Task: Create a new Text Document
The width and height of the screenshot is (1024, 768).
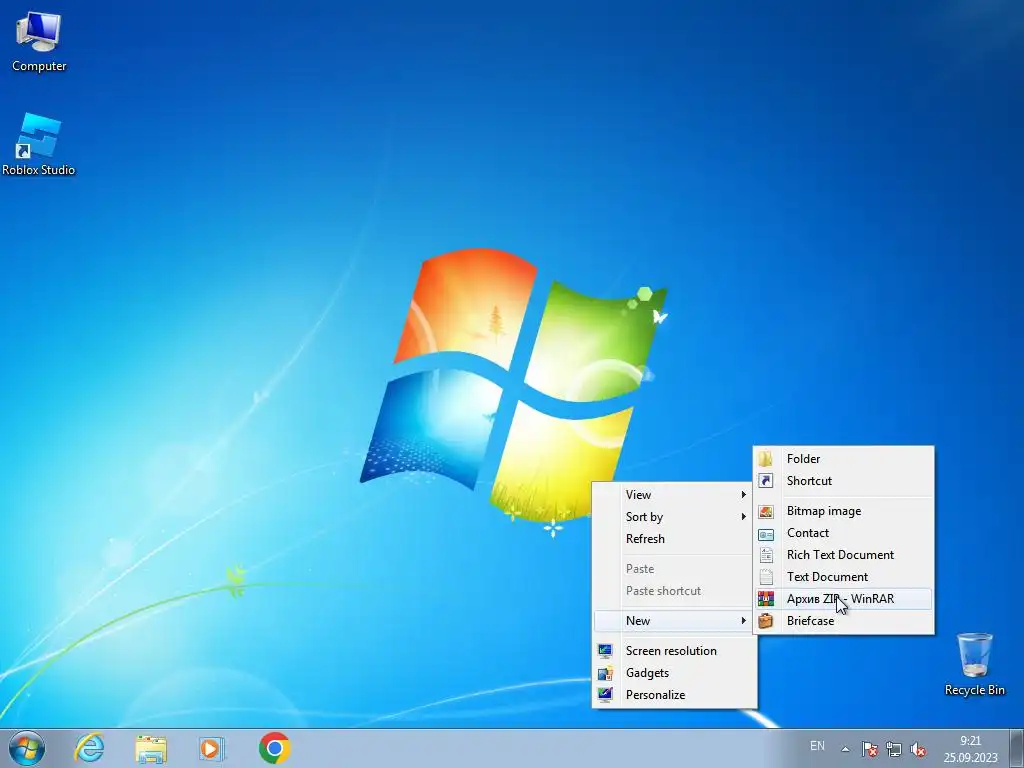Action: pyautogui.click(x=843, y=577)
